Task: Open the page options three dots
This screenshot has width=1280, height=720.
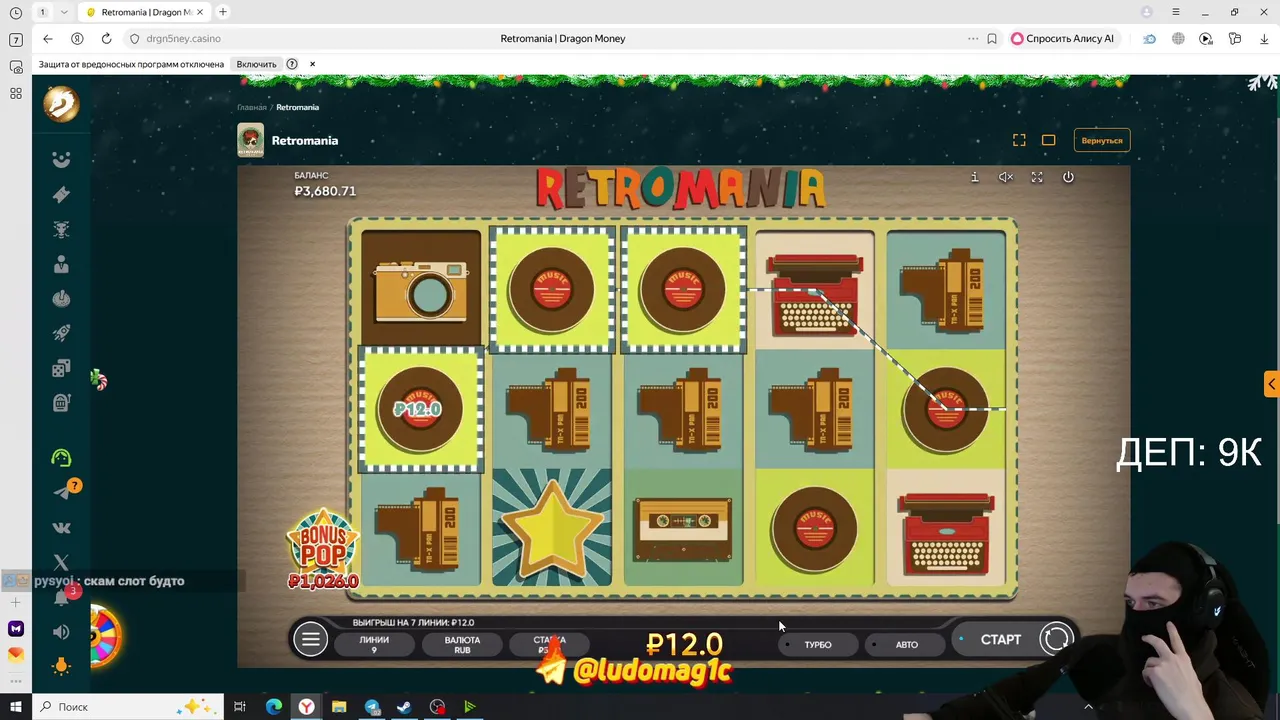Action: tap(973, 38)
